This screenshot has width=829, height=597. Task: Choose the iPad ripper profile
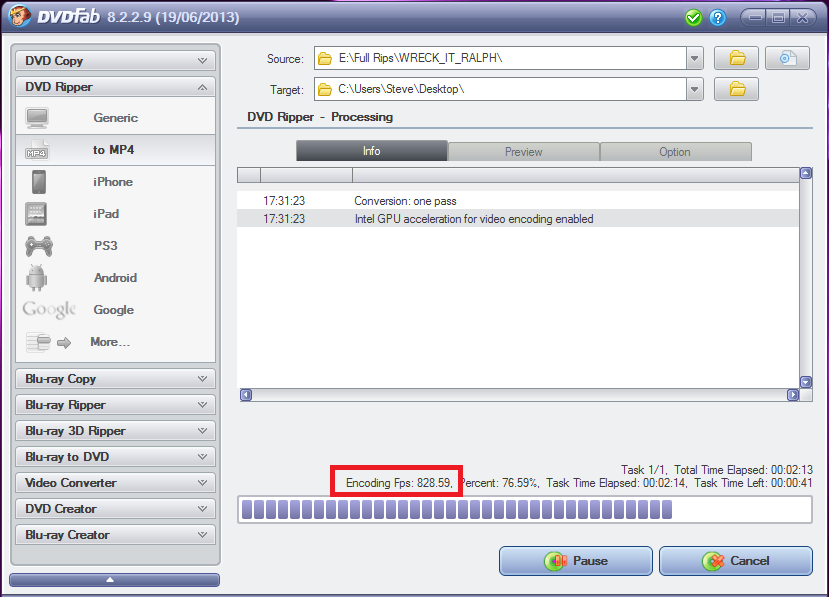point(116,214)
